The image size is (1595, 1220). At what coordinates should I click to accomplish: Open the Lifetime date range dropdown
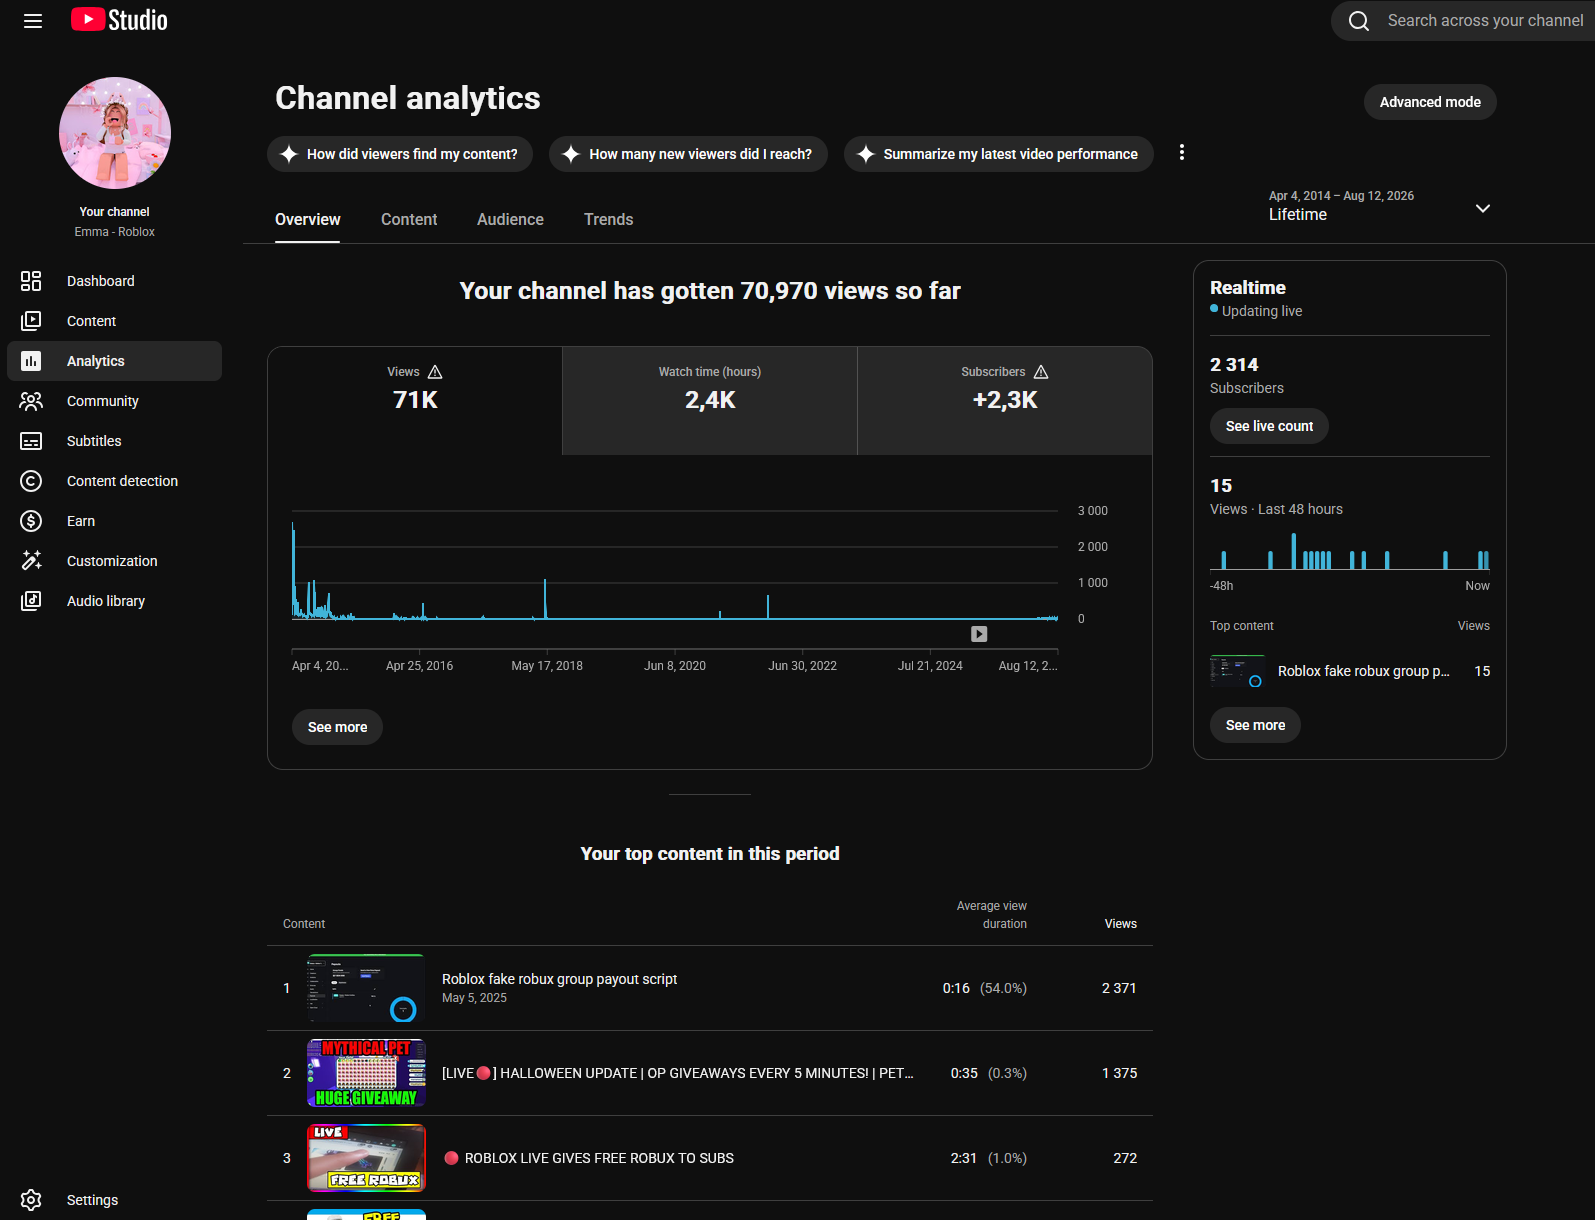[x=1380, y=206]
